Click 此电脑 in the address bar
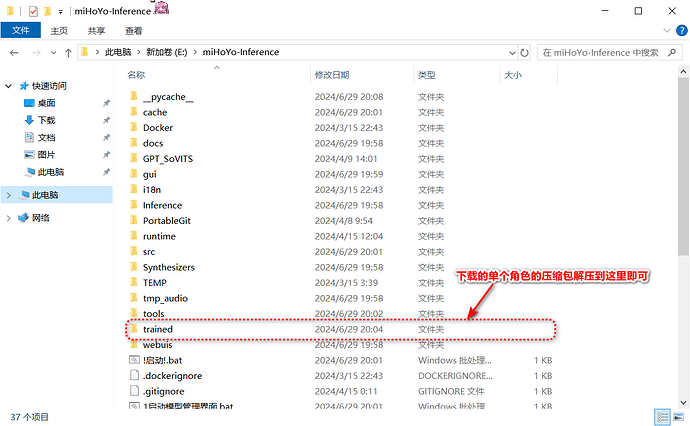 [118, 52]
